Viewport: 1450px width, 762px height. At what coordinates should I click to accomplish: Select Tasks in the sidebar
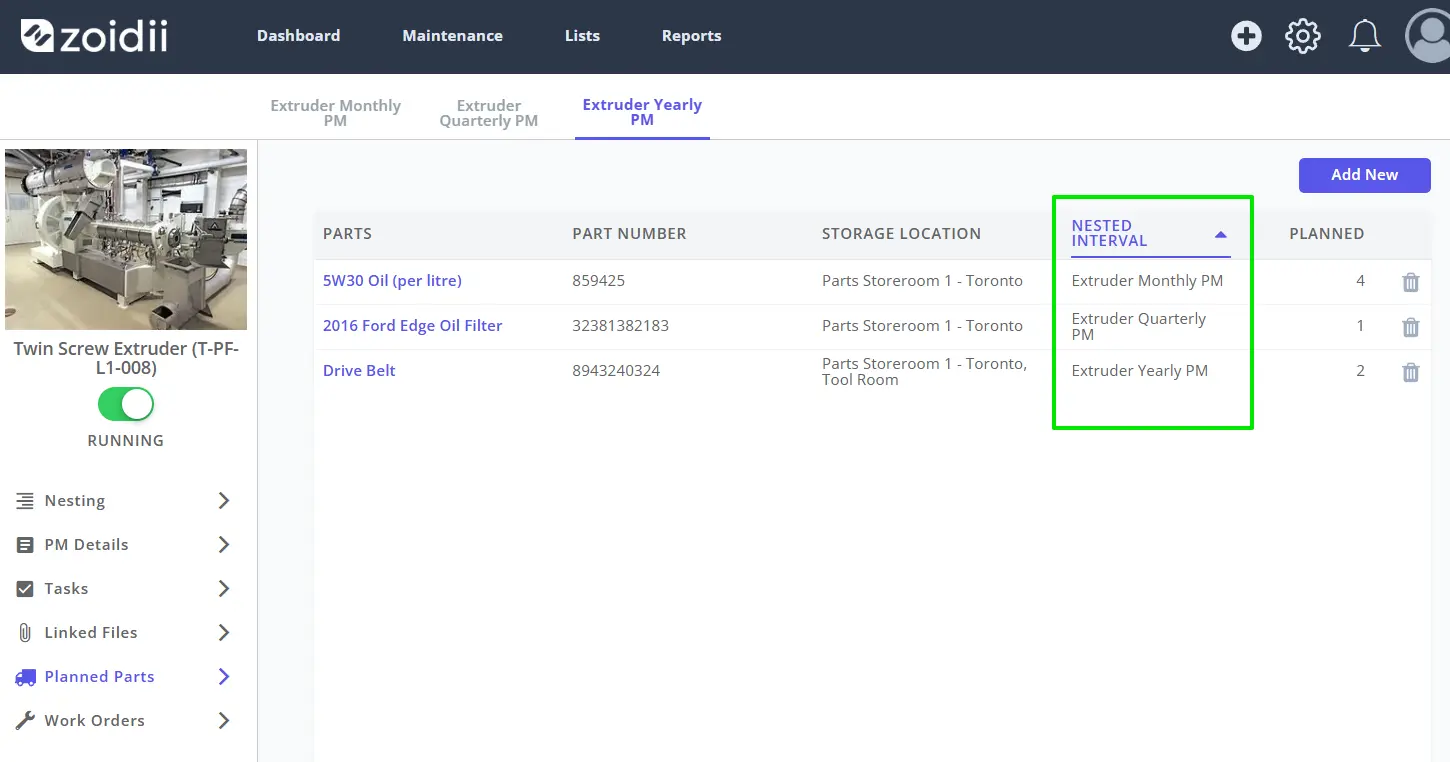[x=66, y=589]
